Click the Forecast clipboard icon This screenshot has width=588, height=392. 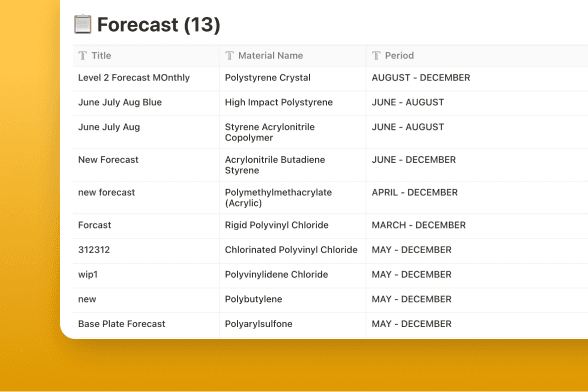coord(82,24)
